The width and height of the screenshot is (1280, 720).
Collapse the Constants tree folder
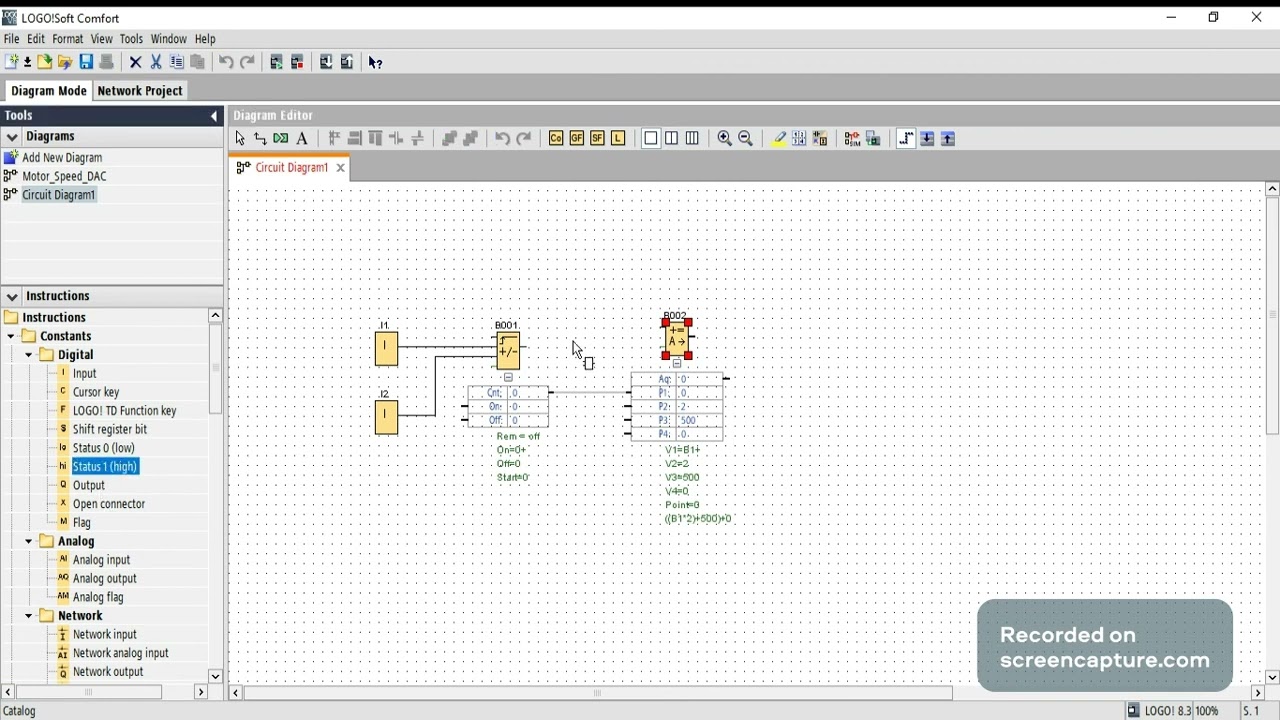(11, 337)
